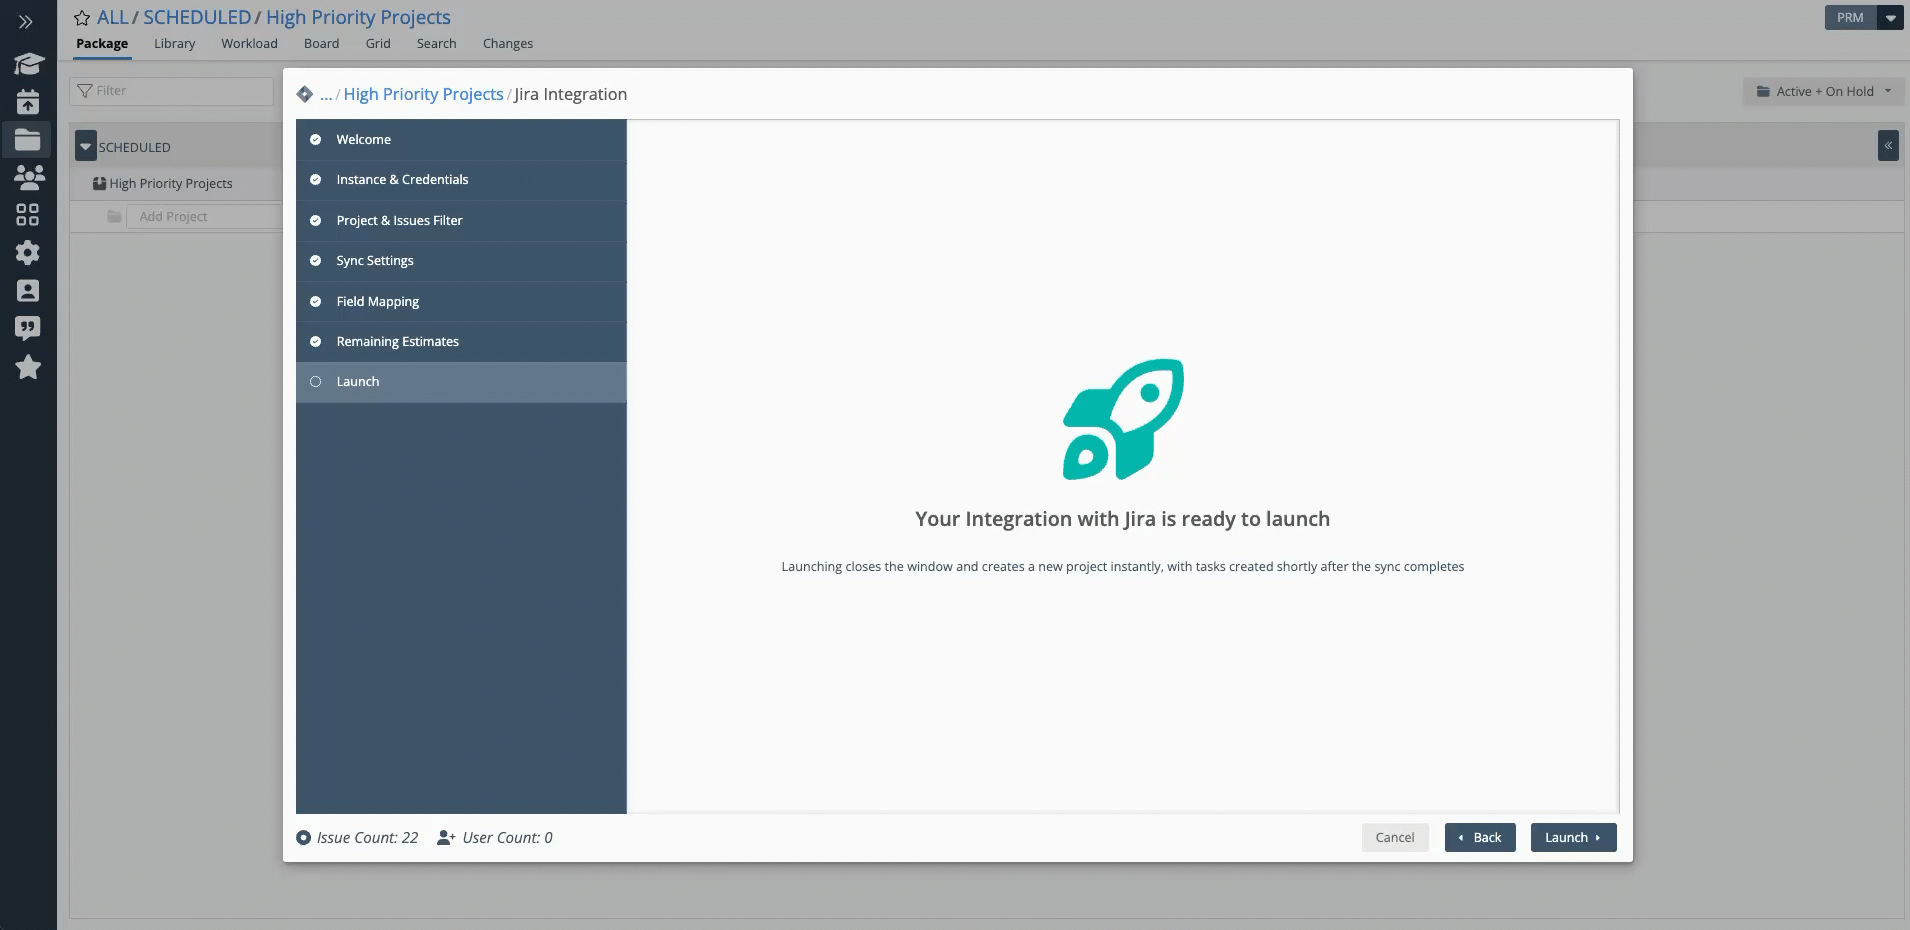Open the Active + On Hold dropdown
This screenshot has height=930, width=1910.
pos(1824,91)
